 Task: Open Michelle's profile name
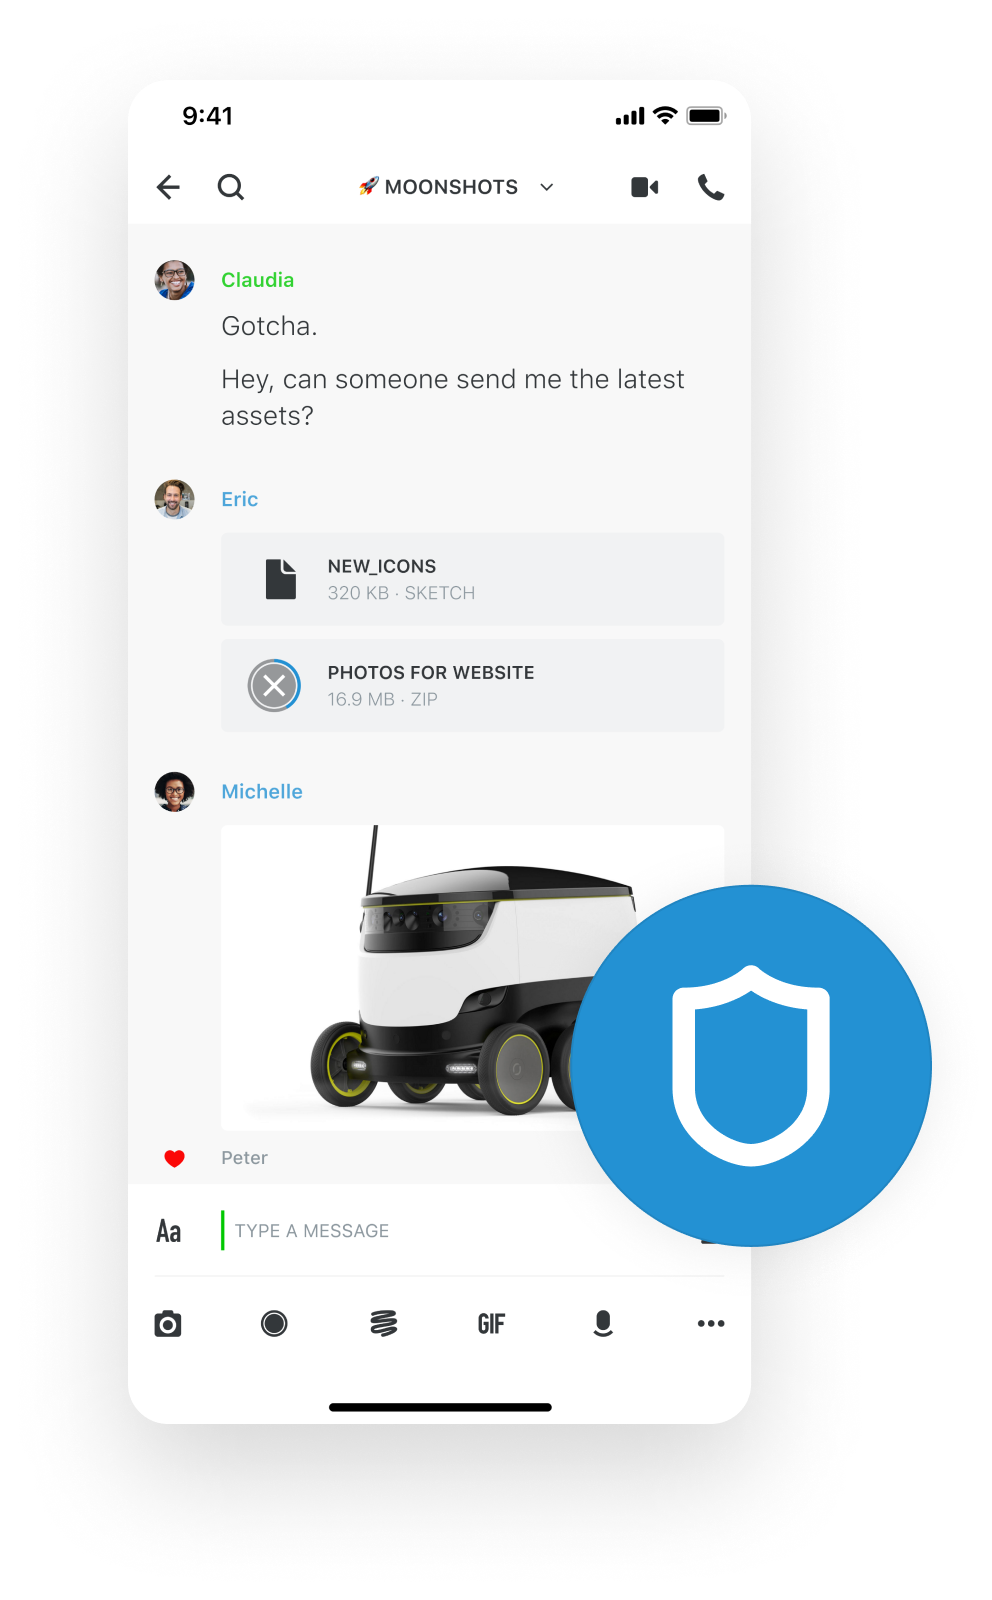(x=262, y=792)
